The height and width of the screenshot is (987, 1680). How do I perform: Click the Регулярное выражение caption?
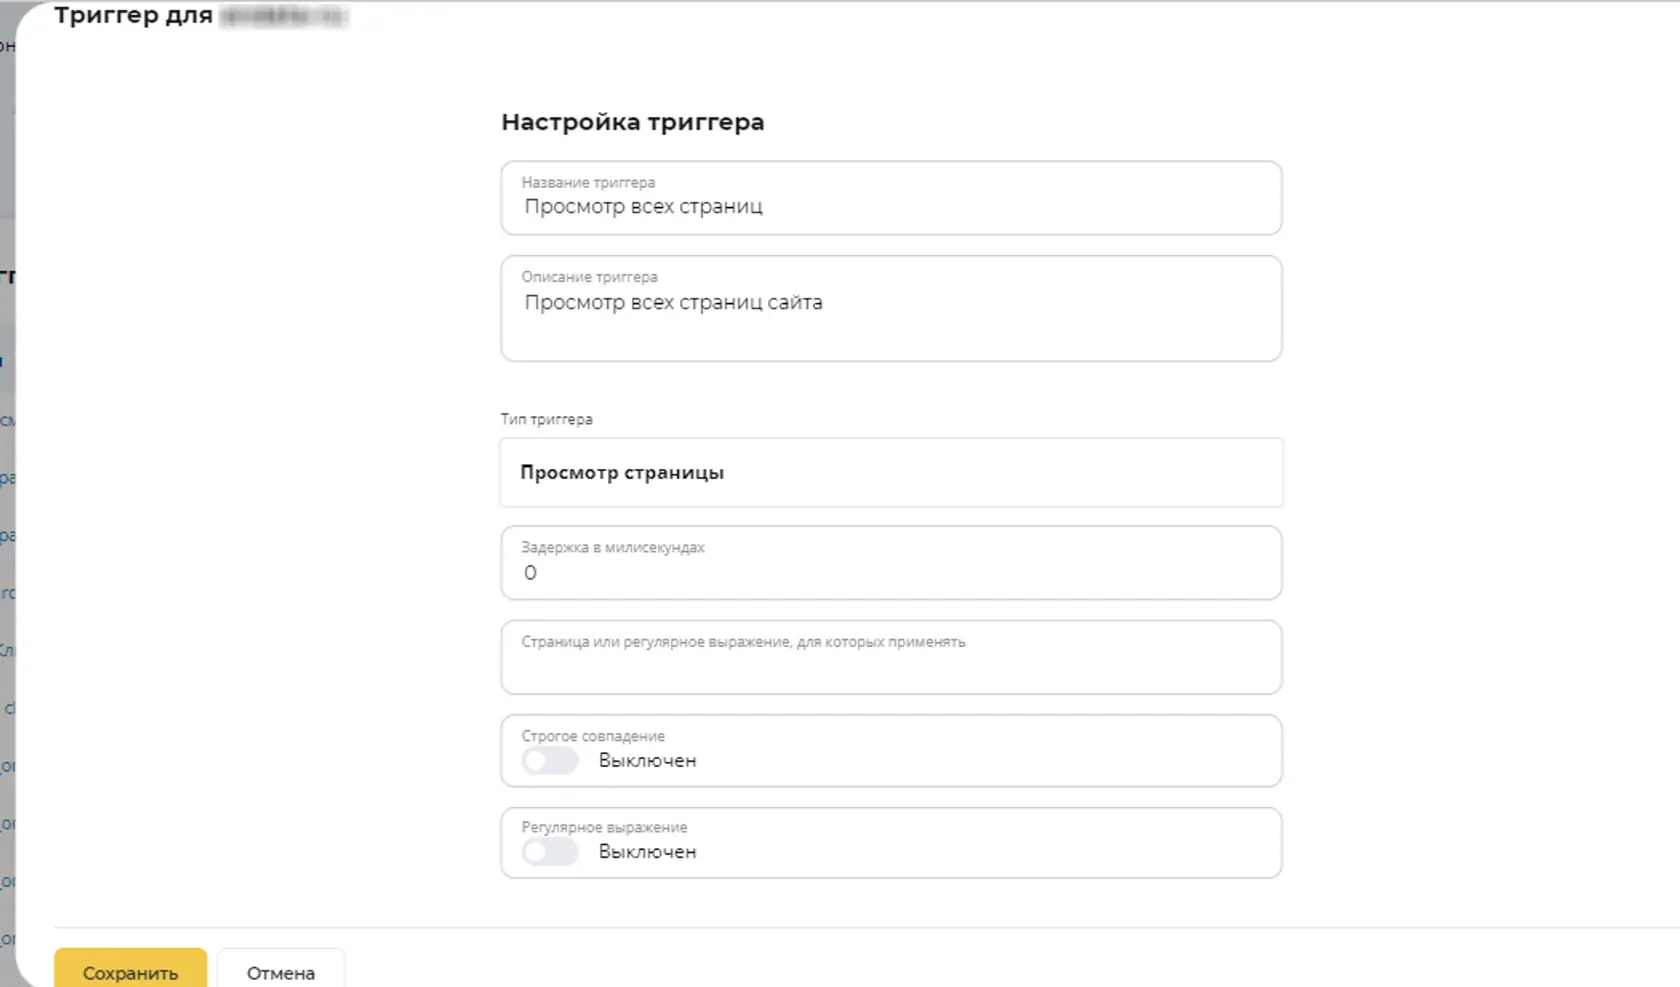coord(604,827)
